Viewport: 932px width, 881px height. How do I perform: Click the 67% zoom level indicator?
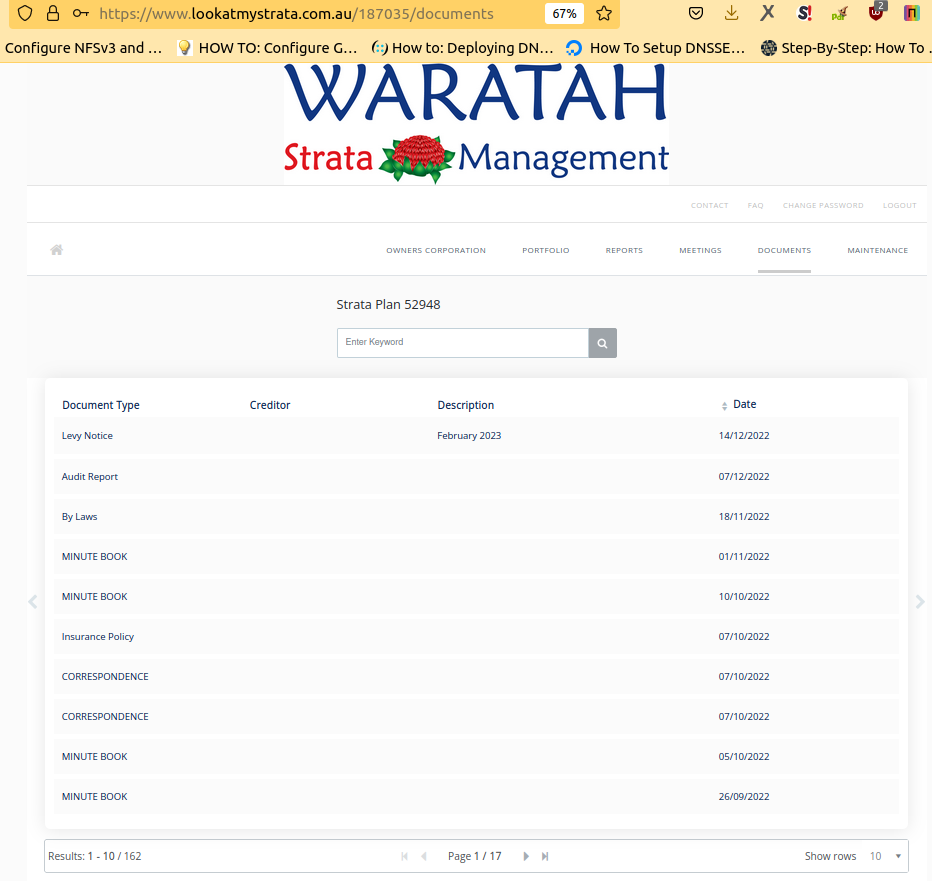pos(564,14)
